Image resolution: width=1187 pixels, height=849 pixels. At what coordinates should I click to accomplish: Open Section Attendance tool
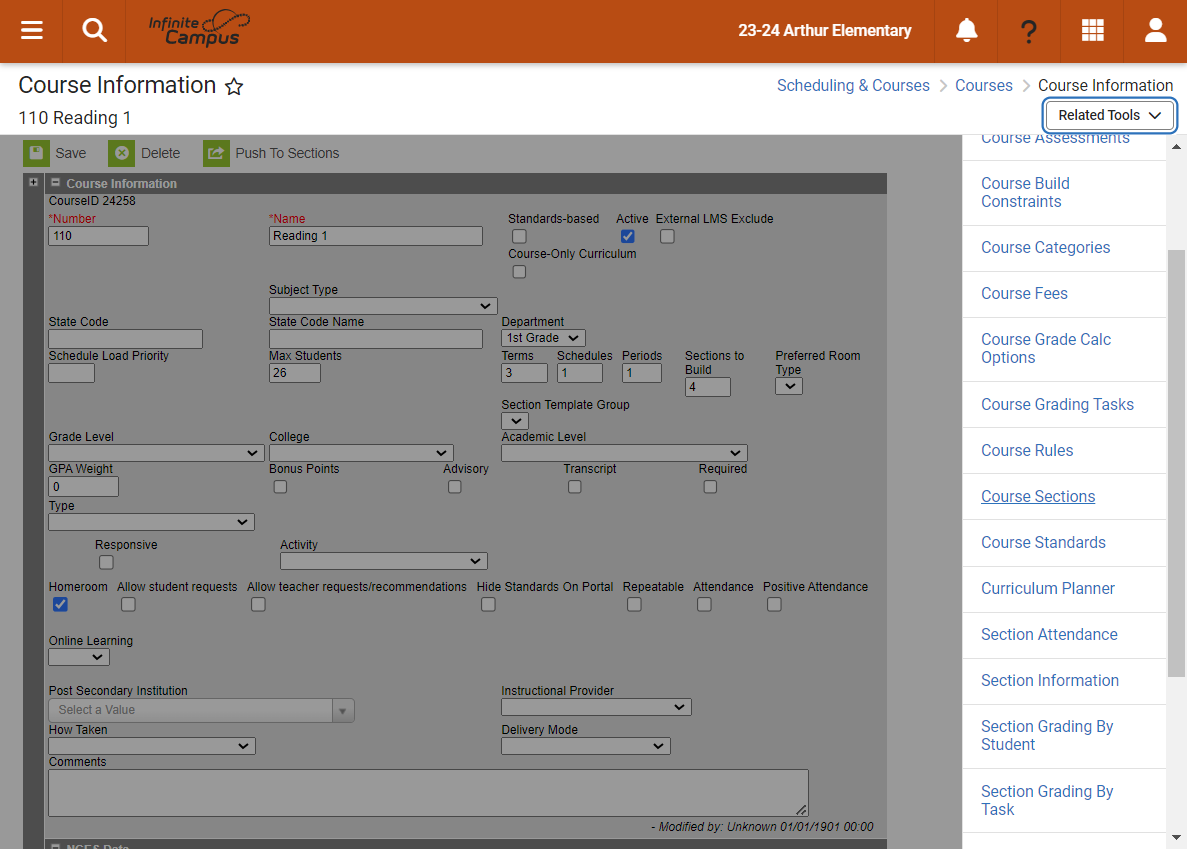click(x=1049, y=635)
